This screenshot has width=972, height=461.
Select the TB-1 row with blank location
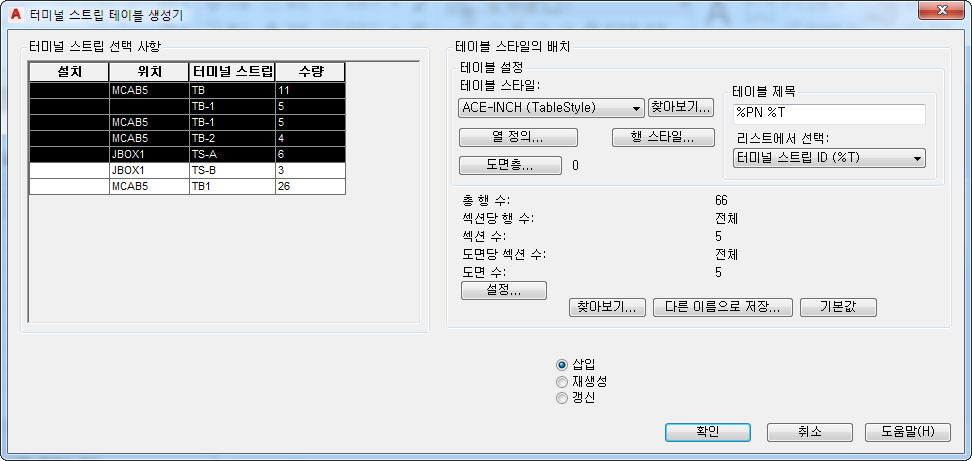coord(187,106)
